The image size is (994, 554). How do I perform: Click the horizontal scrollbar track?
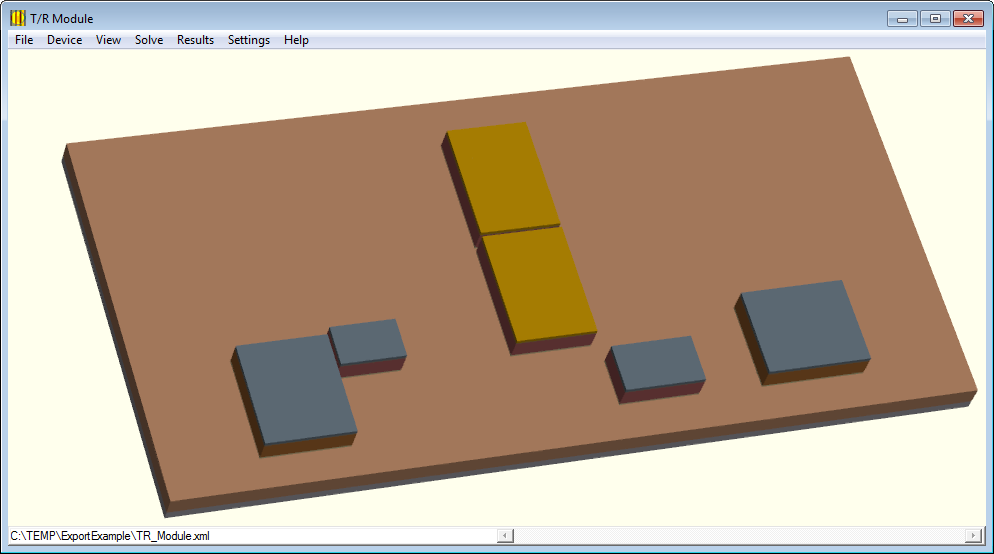pyautogui.click(x=739, y=536)
